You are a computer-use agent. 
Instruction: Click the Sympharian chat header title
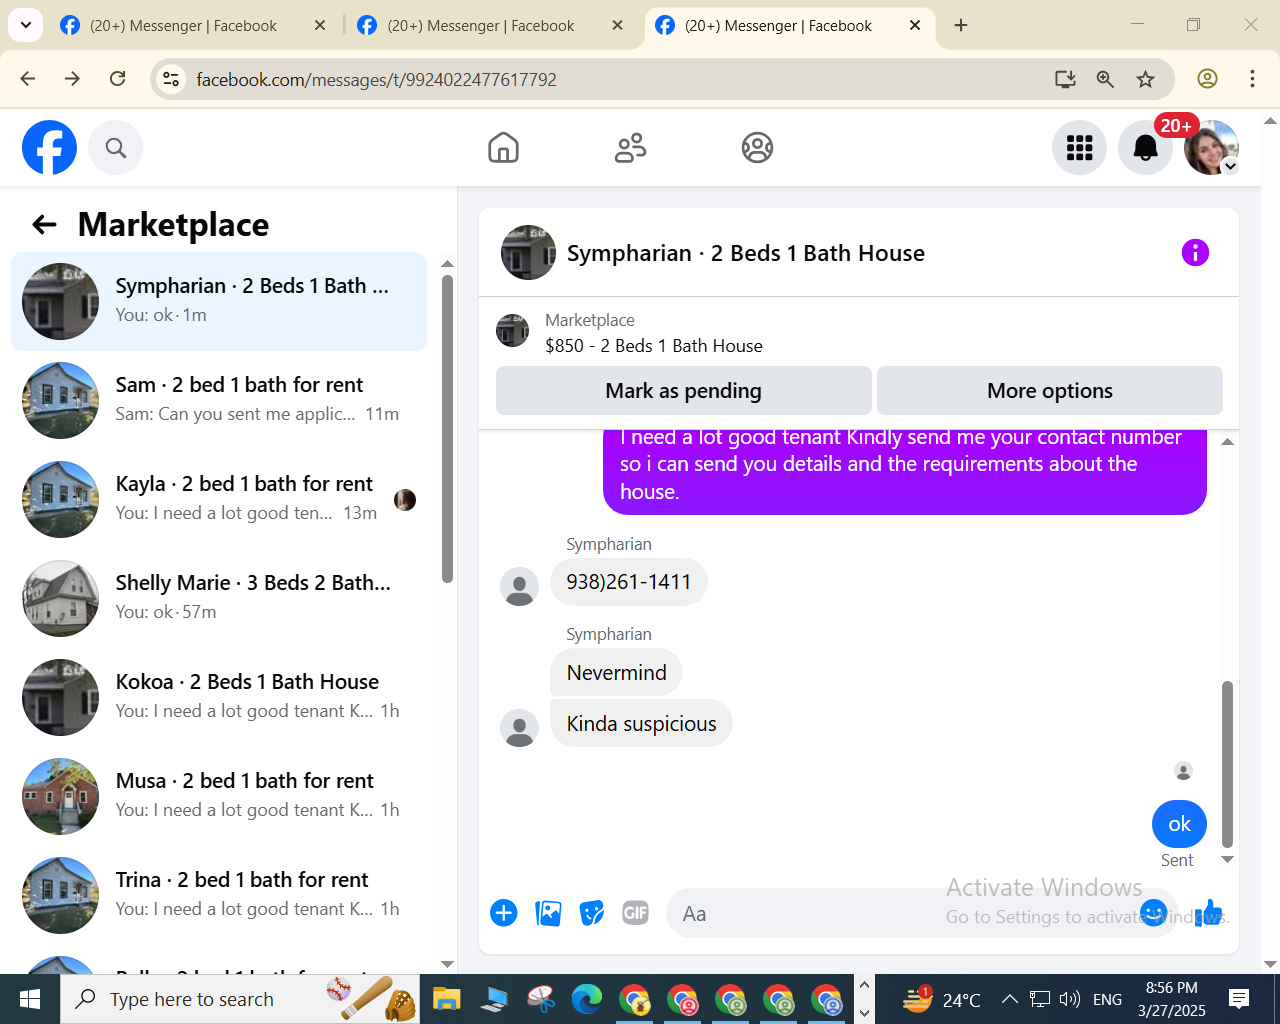click(746, 253)
